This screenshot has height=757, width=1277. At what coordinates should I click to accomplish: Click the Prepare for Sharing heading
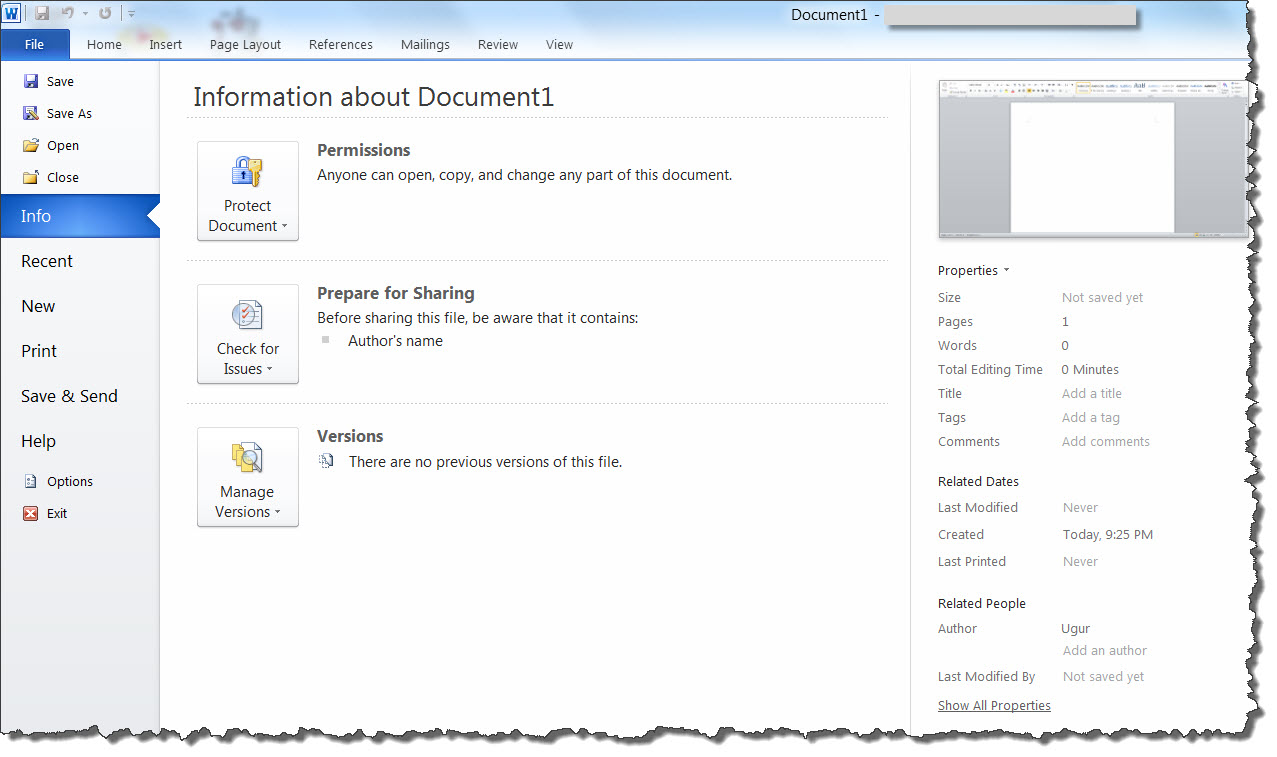pyautogui.click(x=396, y=294)
